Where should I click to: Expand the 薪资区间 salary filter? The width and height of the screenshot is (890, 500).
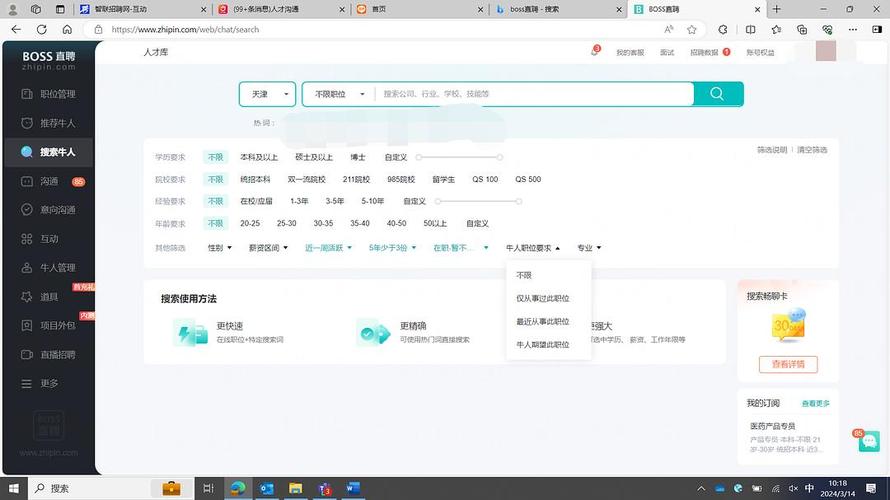click(268, 248)
